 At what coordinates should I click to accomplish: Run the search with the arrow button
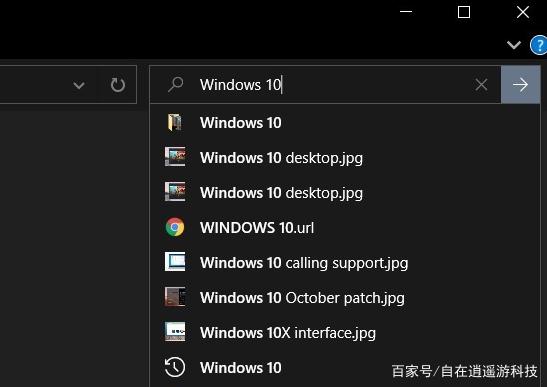click(520, 84)
